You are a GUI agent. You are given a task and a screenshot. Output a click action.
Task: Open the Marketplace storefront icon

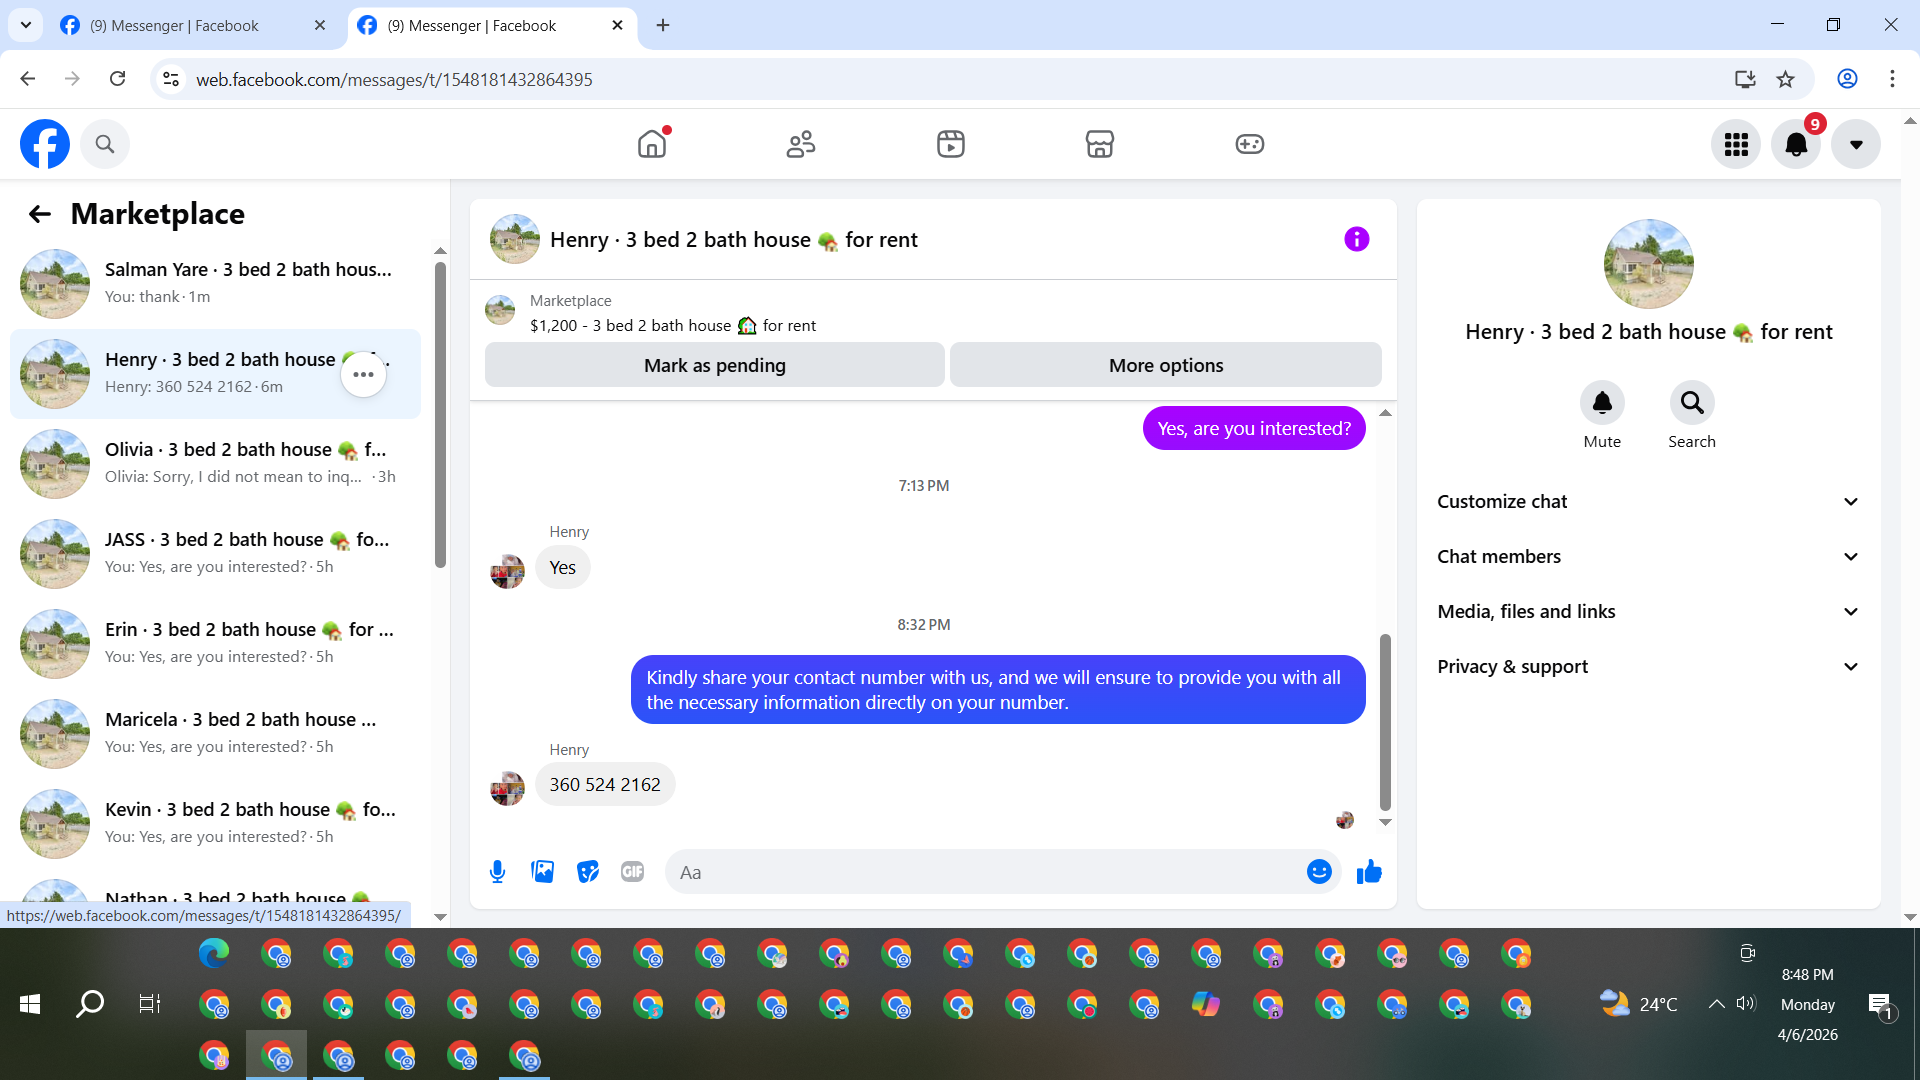[x=1100, y=144]
